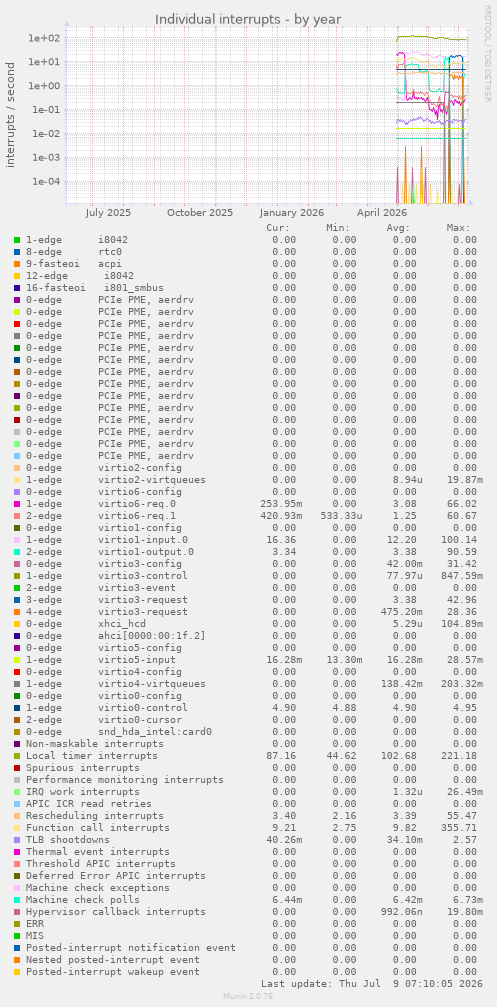Click the Min: column header
The height and width of the screenshot is (1007, 497).
(x=338, y=228)
